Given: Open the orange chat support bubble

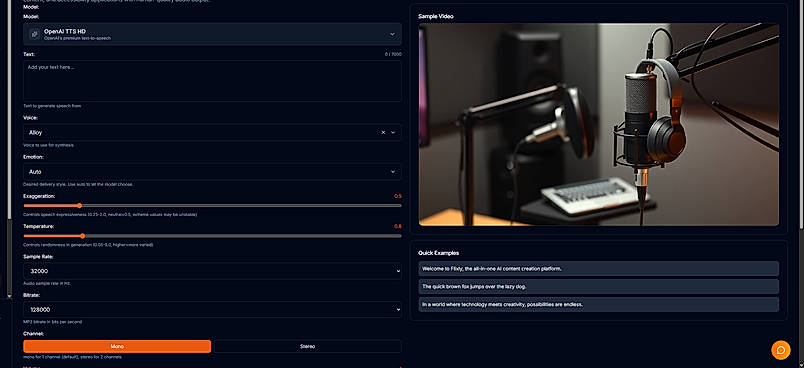Looking at the screenshot, I should tap(780, 350).
